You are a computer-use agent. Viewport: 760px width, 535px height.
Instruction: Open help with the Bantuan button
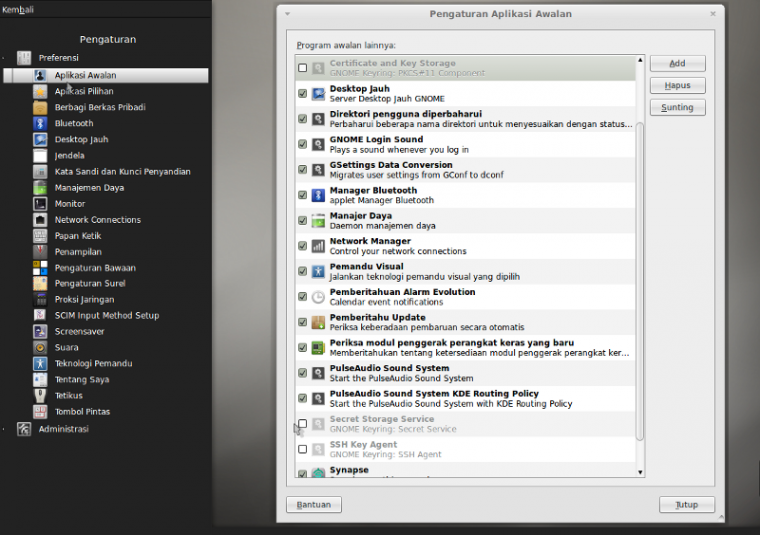pyautogui.click(x=314, y=504)
